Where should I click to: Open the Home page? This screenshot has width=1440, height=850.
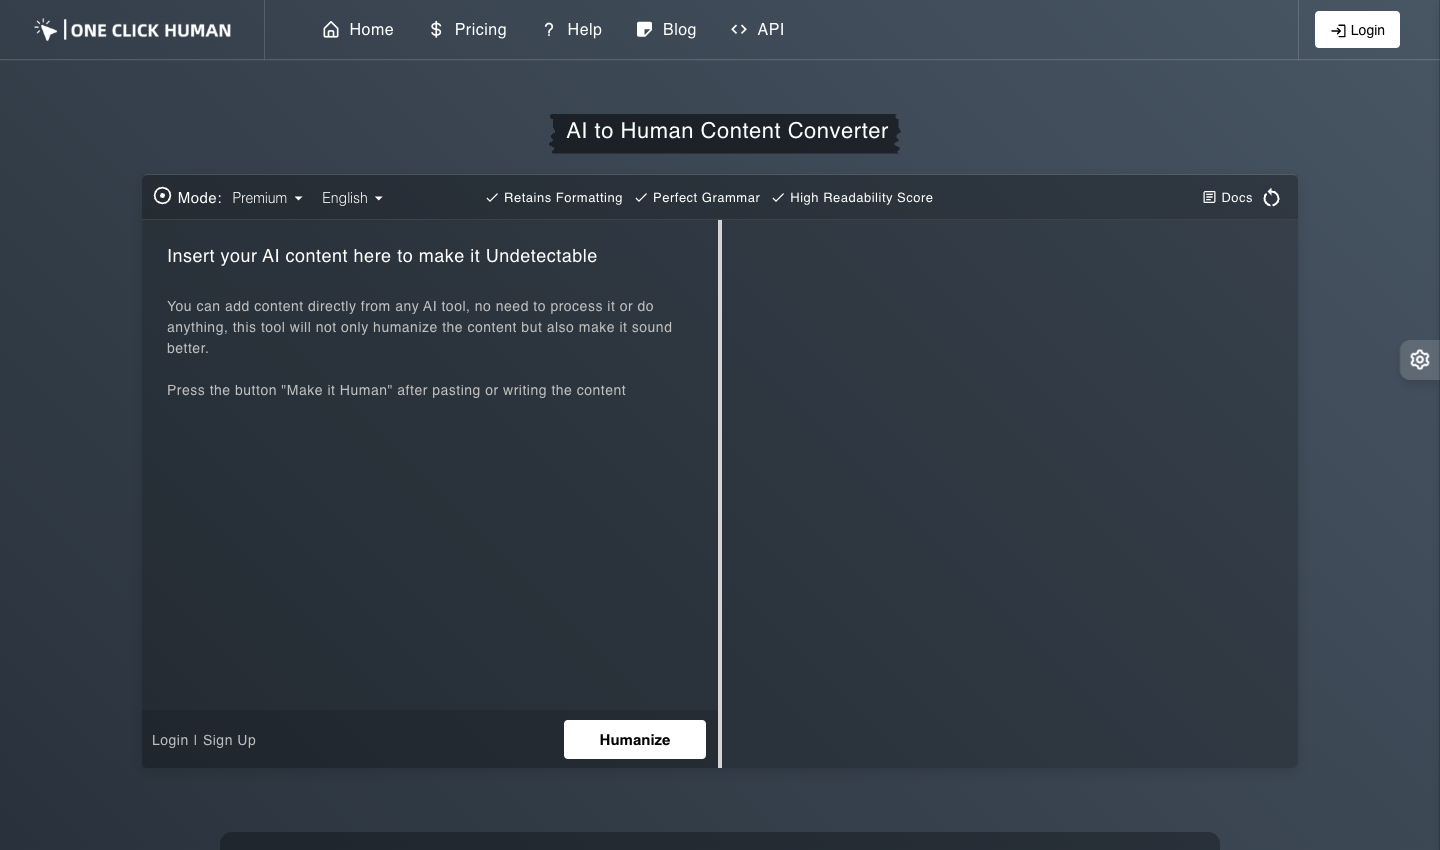click(x=358, y=30)
